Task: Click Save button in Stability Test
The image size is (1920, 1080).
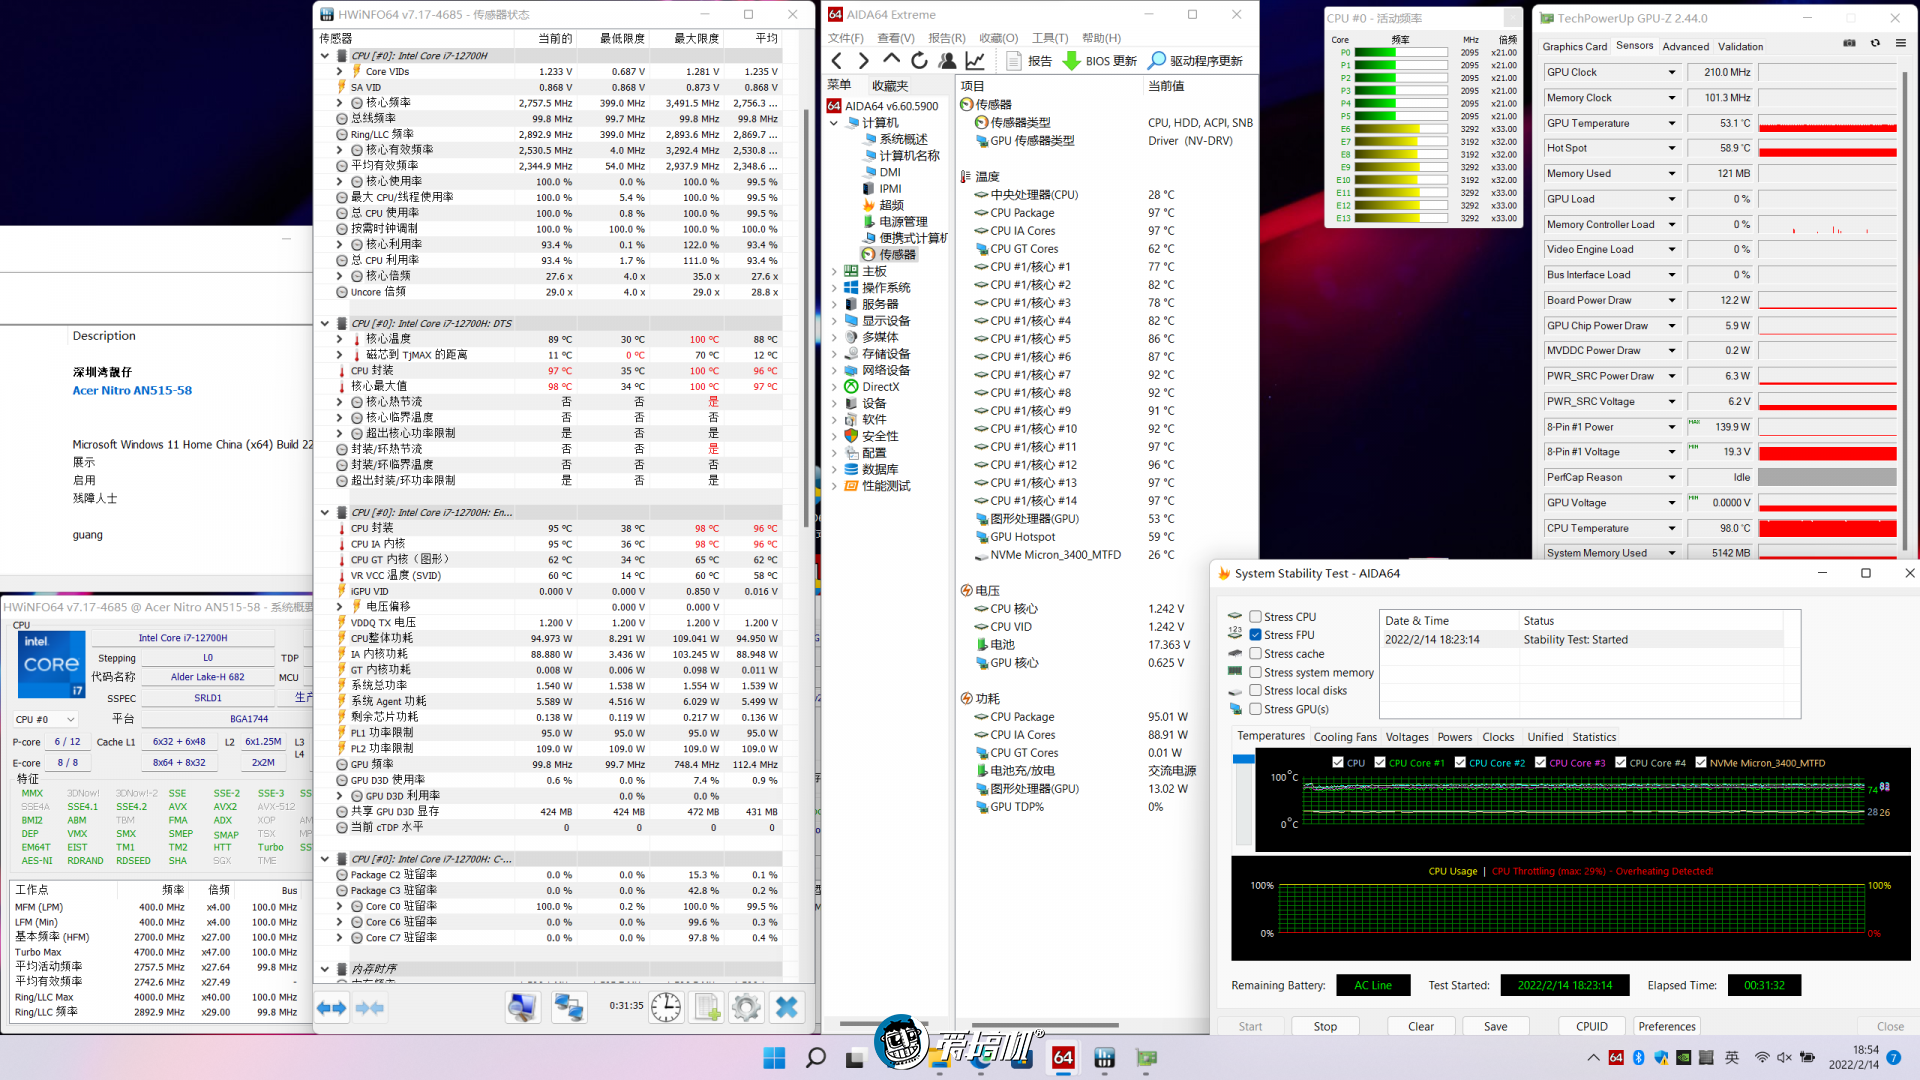Action: 1496,1026
